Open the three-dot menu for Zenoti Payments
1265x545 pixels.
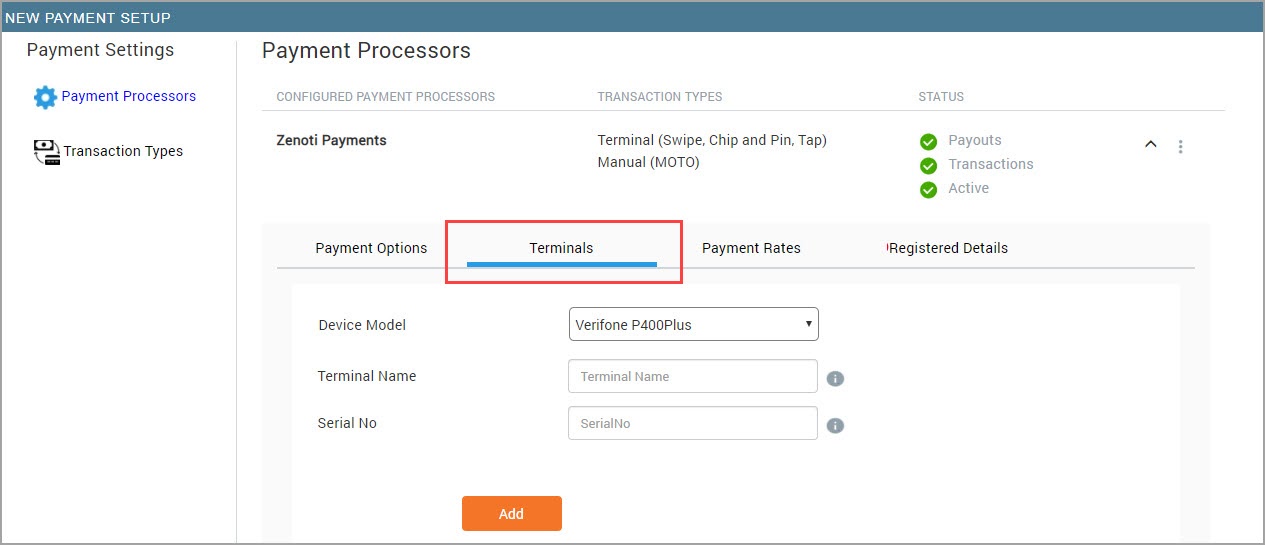[1181, 146]
